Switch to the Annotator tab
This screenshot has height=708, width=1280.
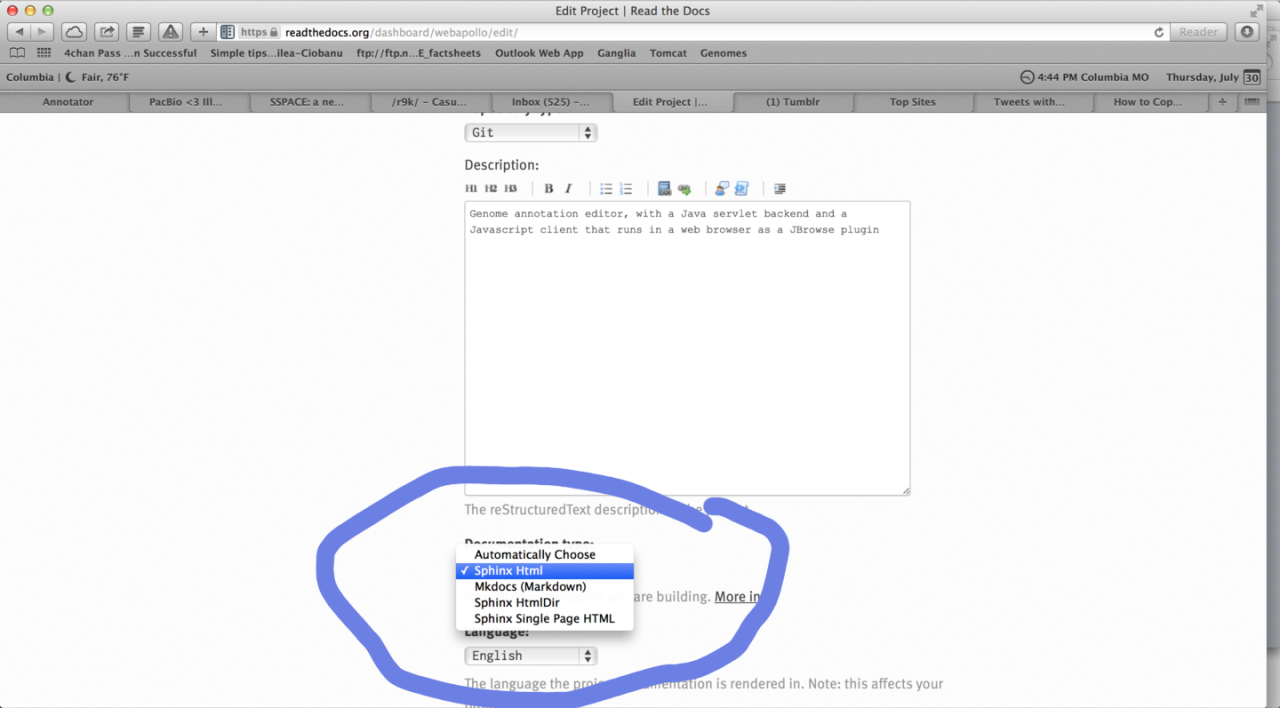[68, 102]
